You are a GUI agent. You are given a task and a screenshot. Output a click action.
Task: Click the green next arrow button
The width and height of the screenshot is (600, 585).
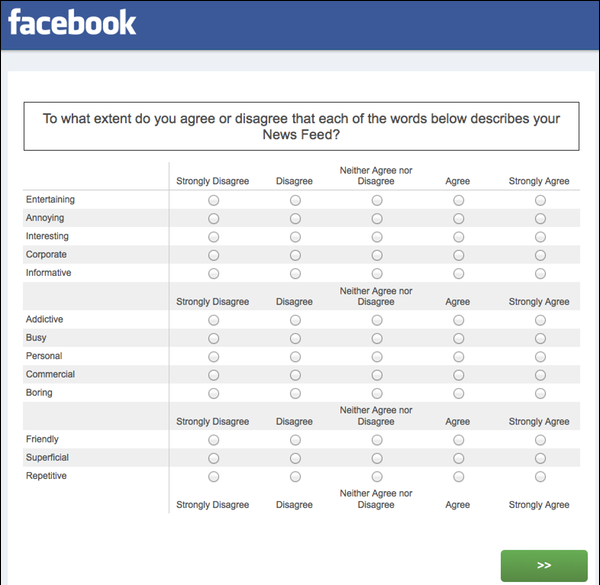(544, 565)
